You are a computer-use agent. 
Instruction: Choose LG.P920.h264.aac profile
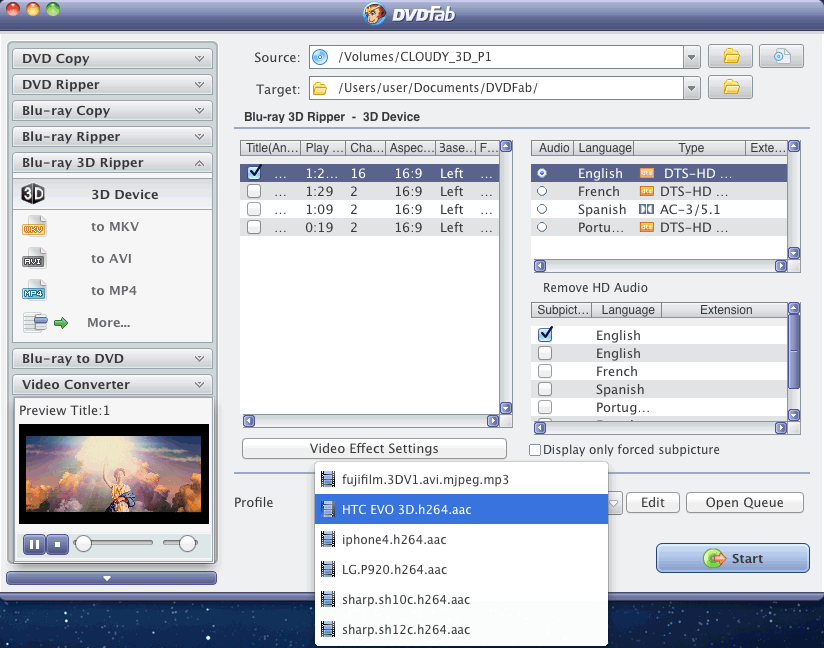[x=461, y=569]
